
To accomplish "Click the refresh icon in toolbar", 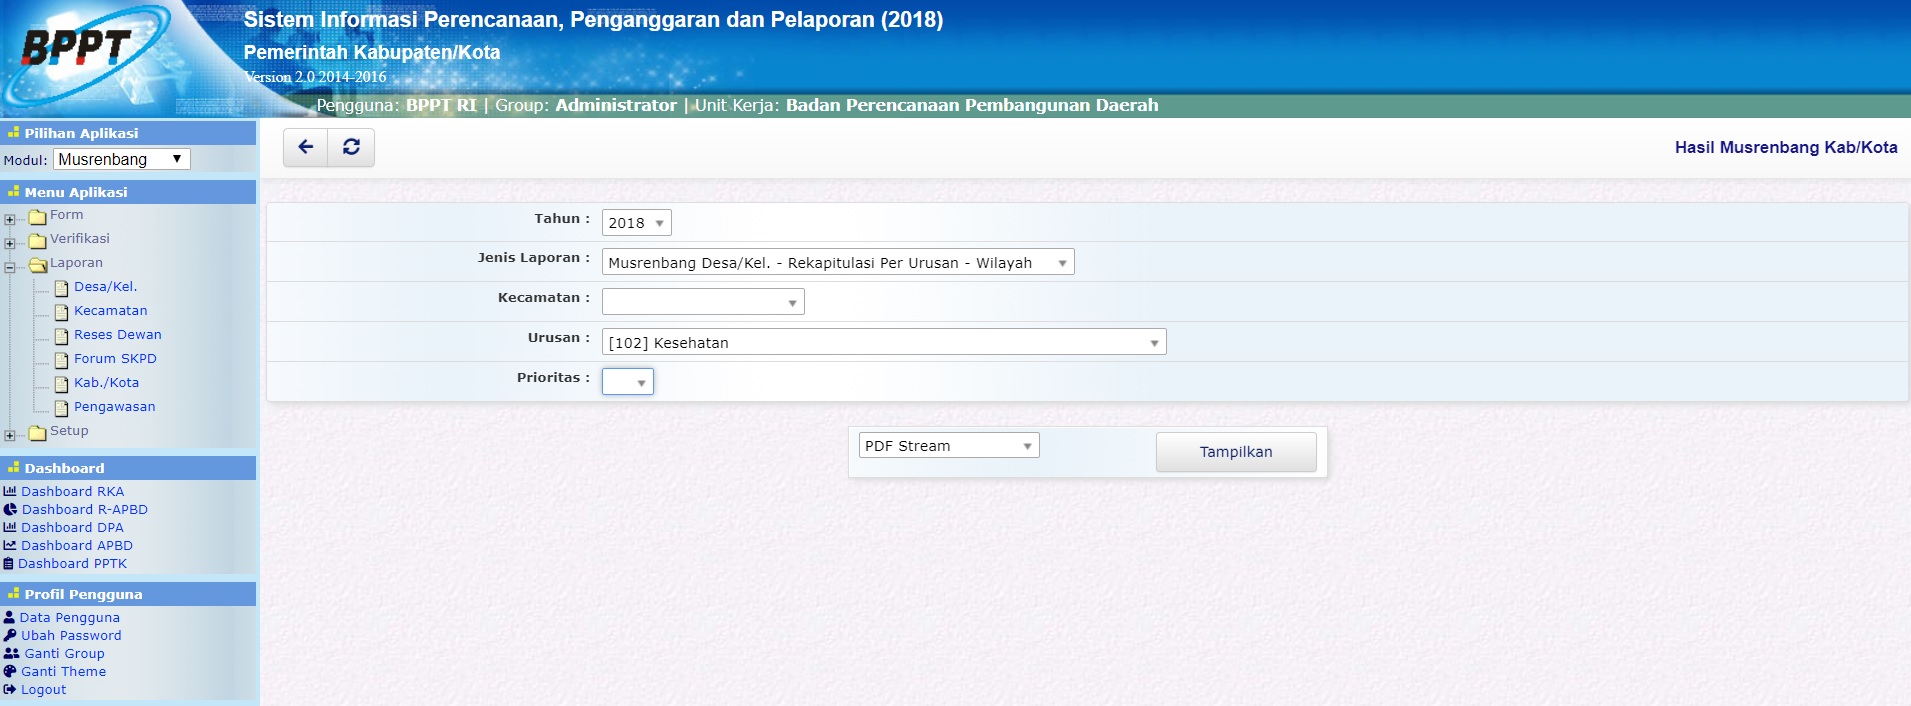I will tap(351, 147).
